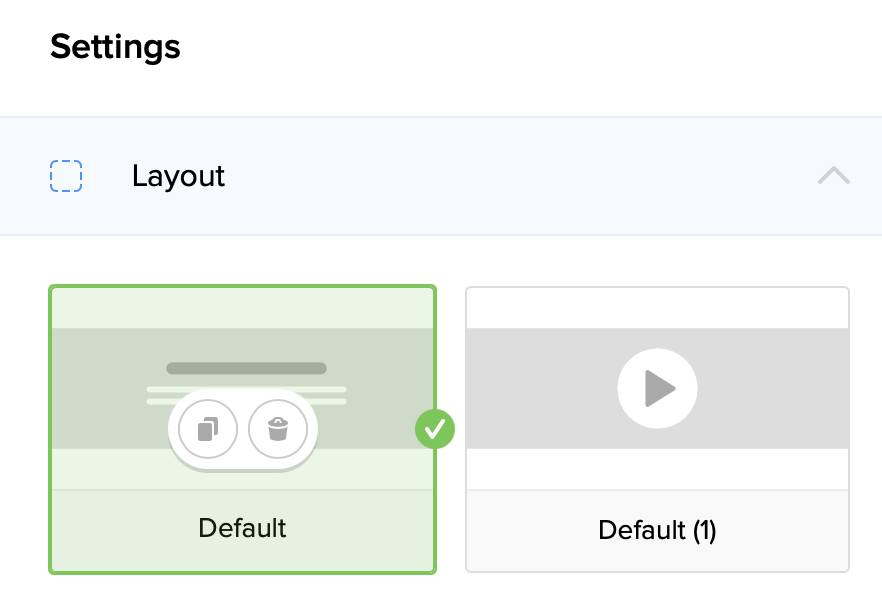Click the play icon in Default (1)
The width and height of the screenshot is (882, 610).
[657, 388]
